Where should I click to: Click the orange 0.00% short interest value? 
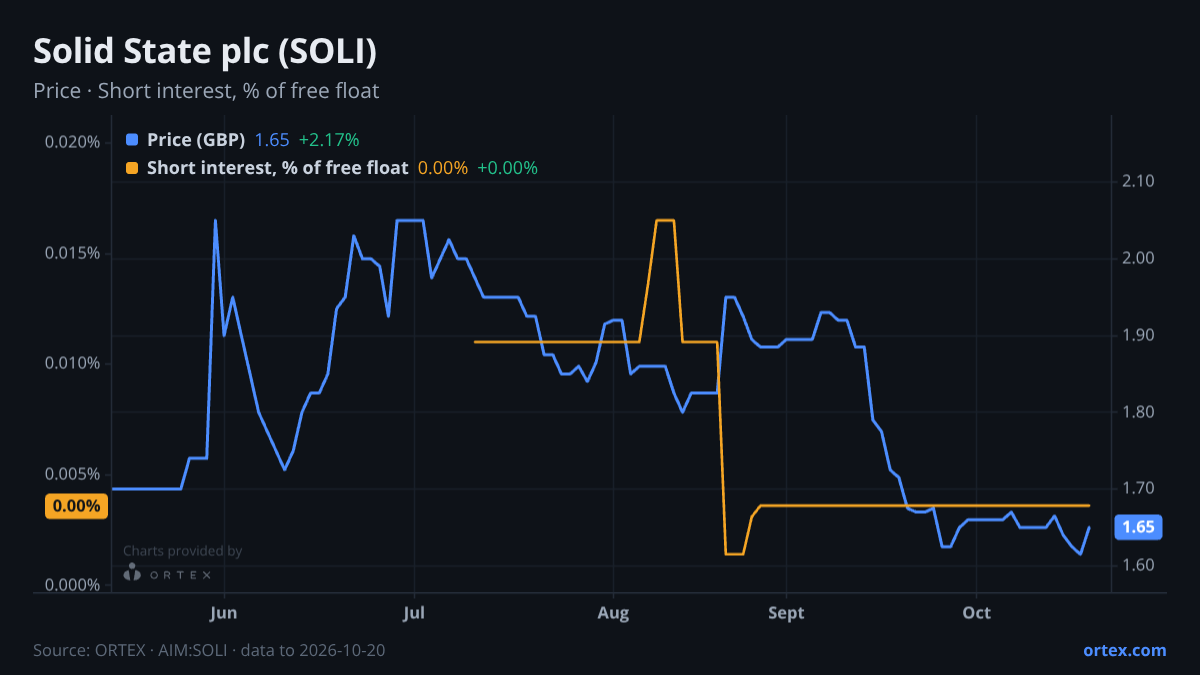click(443, 168)
